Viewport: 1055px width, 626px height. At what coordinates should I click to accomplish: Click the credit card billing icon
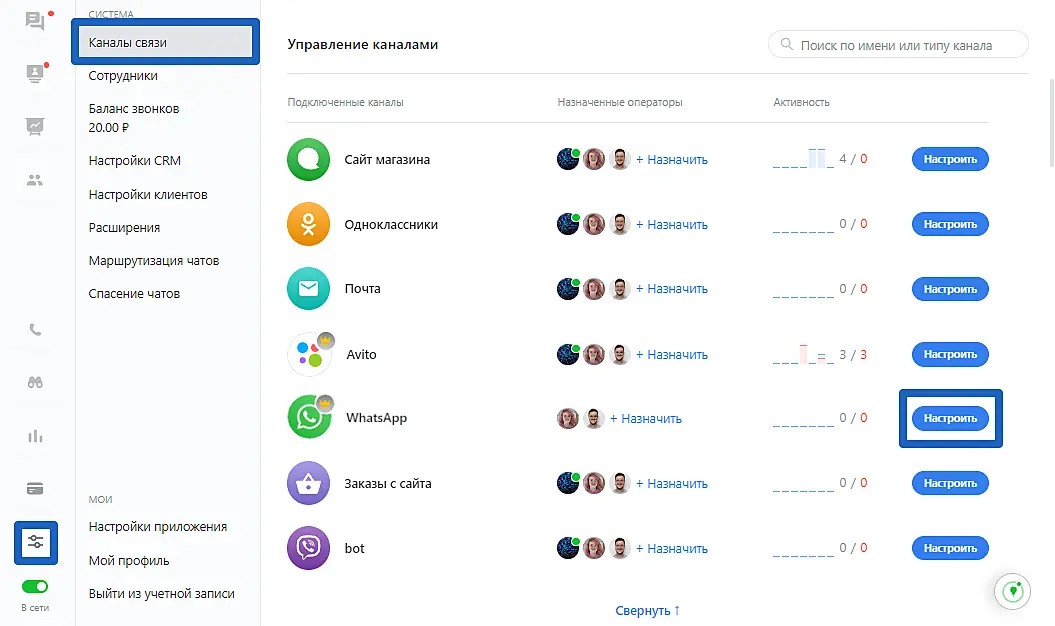(36, 489)
